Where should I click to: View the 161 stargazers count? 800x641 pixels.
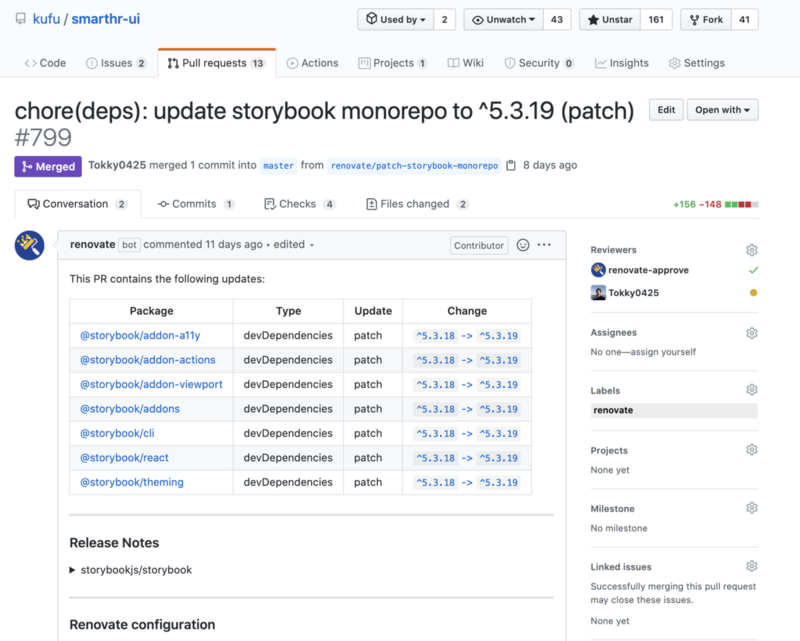pyautogui.click(x=656, y=19)
